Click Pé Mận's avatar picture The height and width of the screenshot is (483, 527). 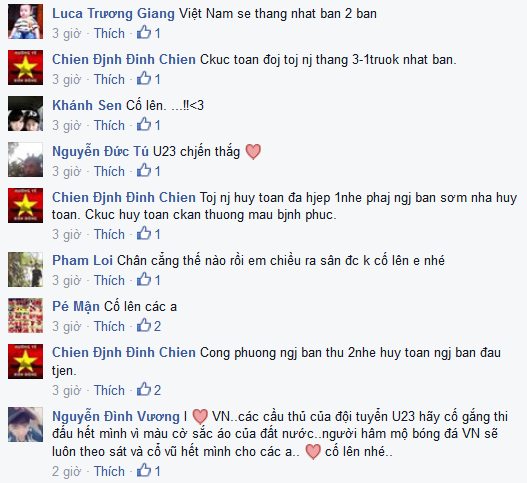[26, 315]
